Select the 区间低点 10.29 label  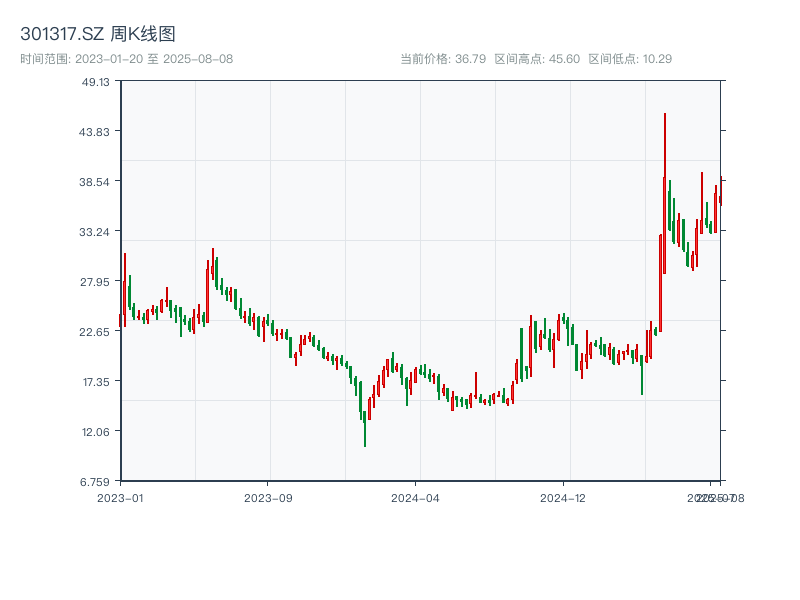630,59
